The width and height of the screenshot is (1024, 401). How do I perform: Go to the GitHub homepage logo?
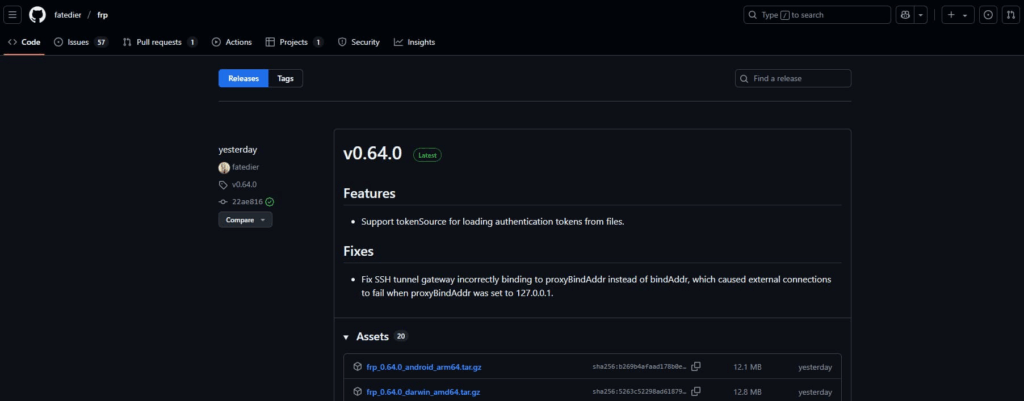(37, 14)
